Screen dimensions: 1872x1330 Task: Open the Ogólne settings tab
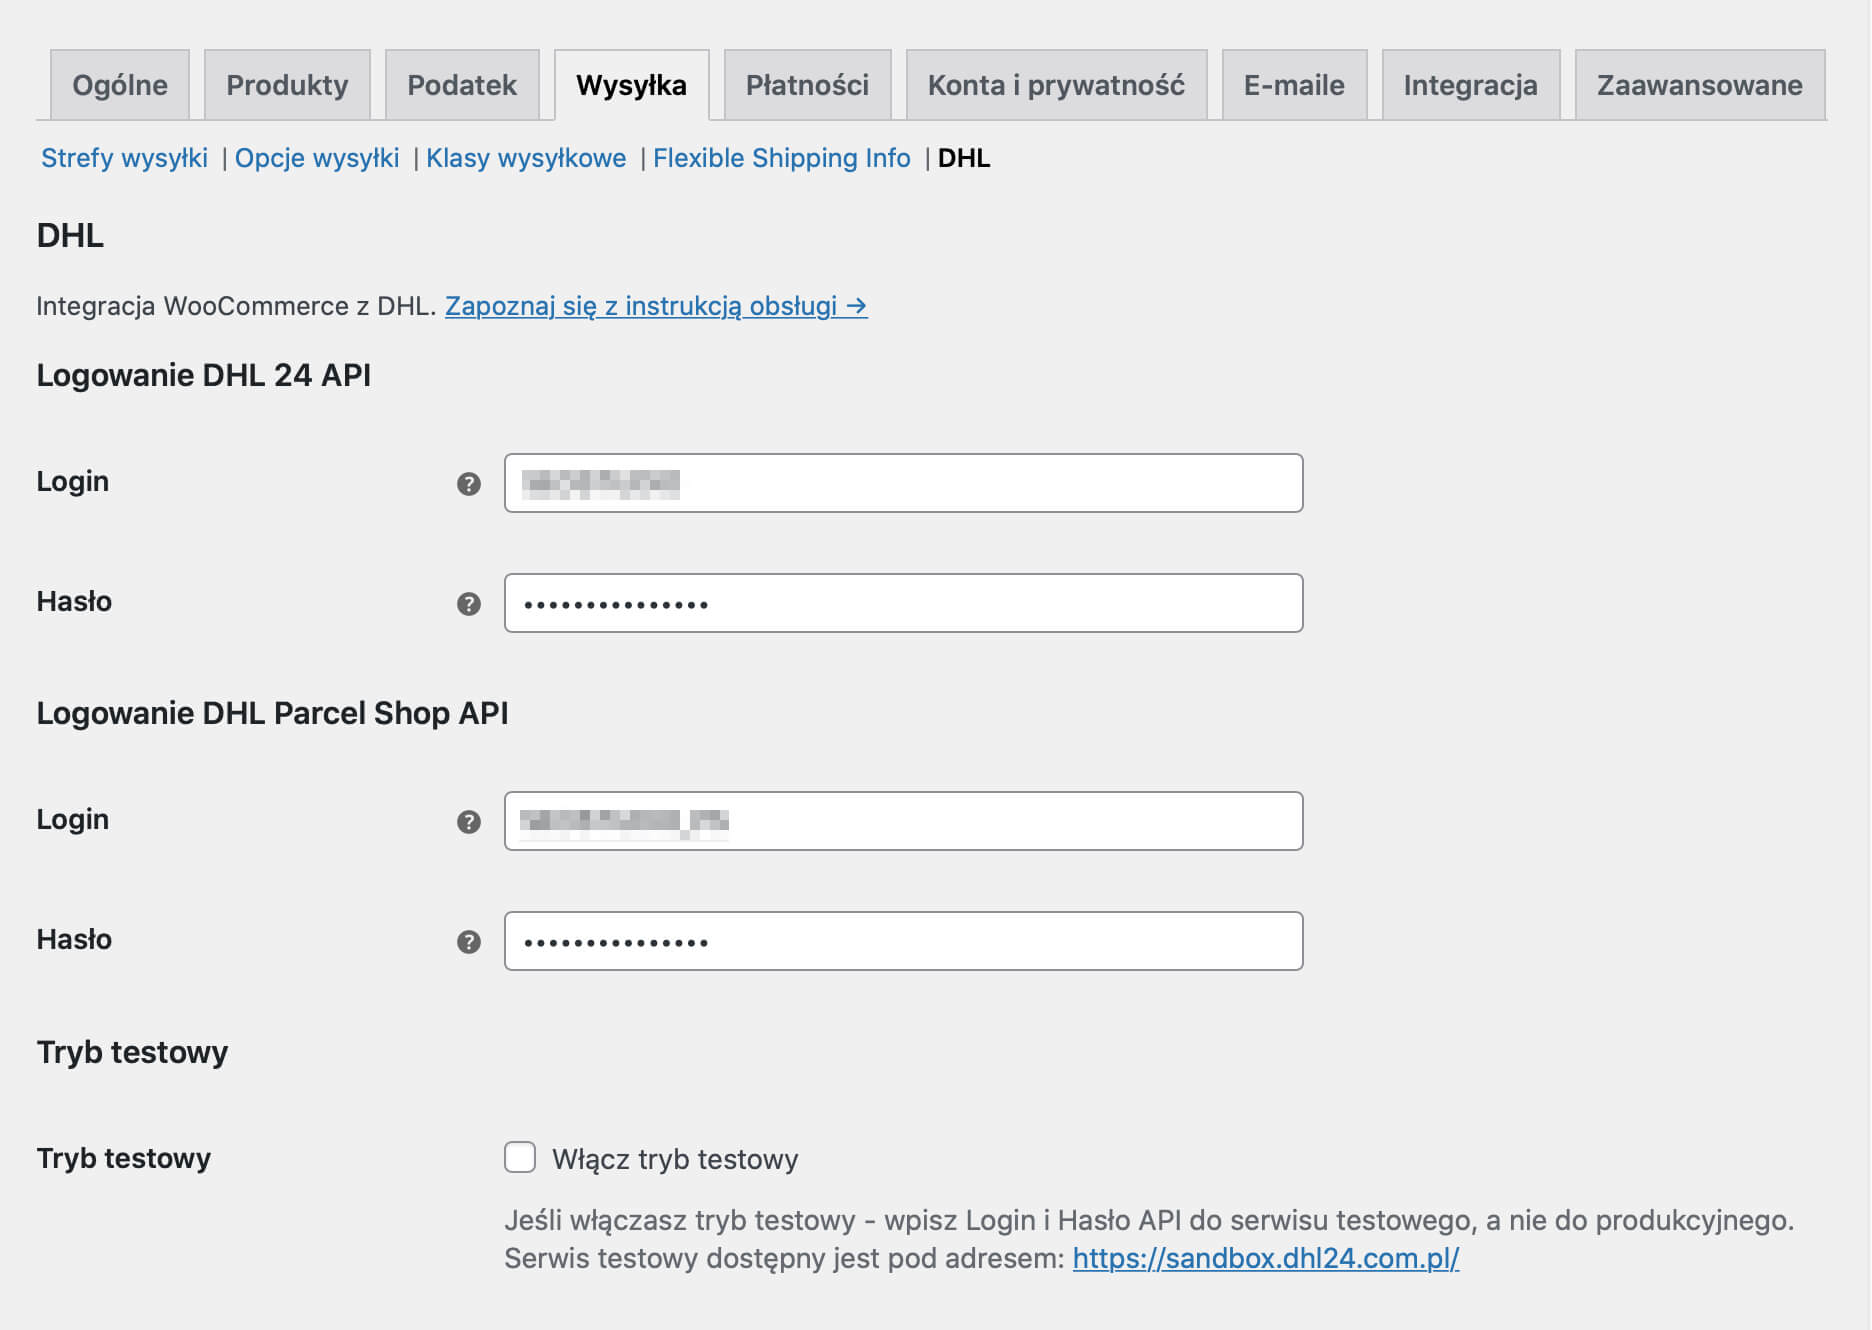120,85
